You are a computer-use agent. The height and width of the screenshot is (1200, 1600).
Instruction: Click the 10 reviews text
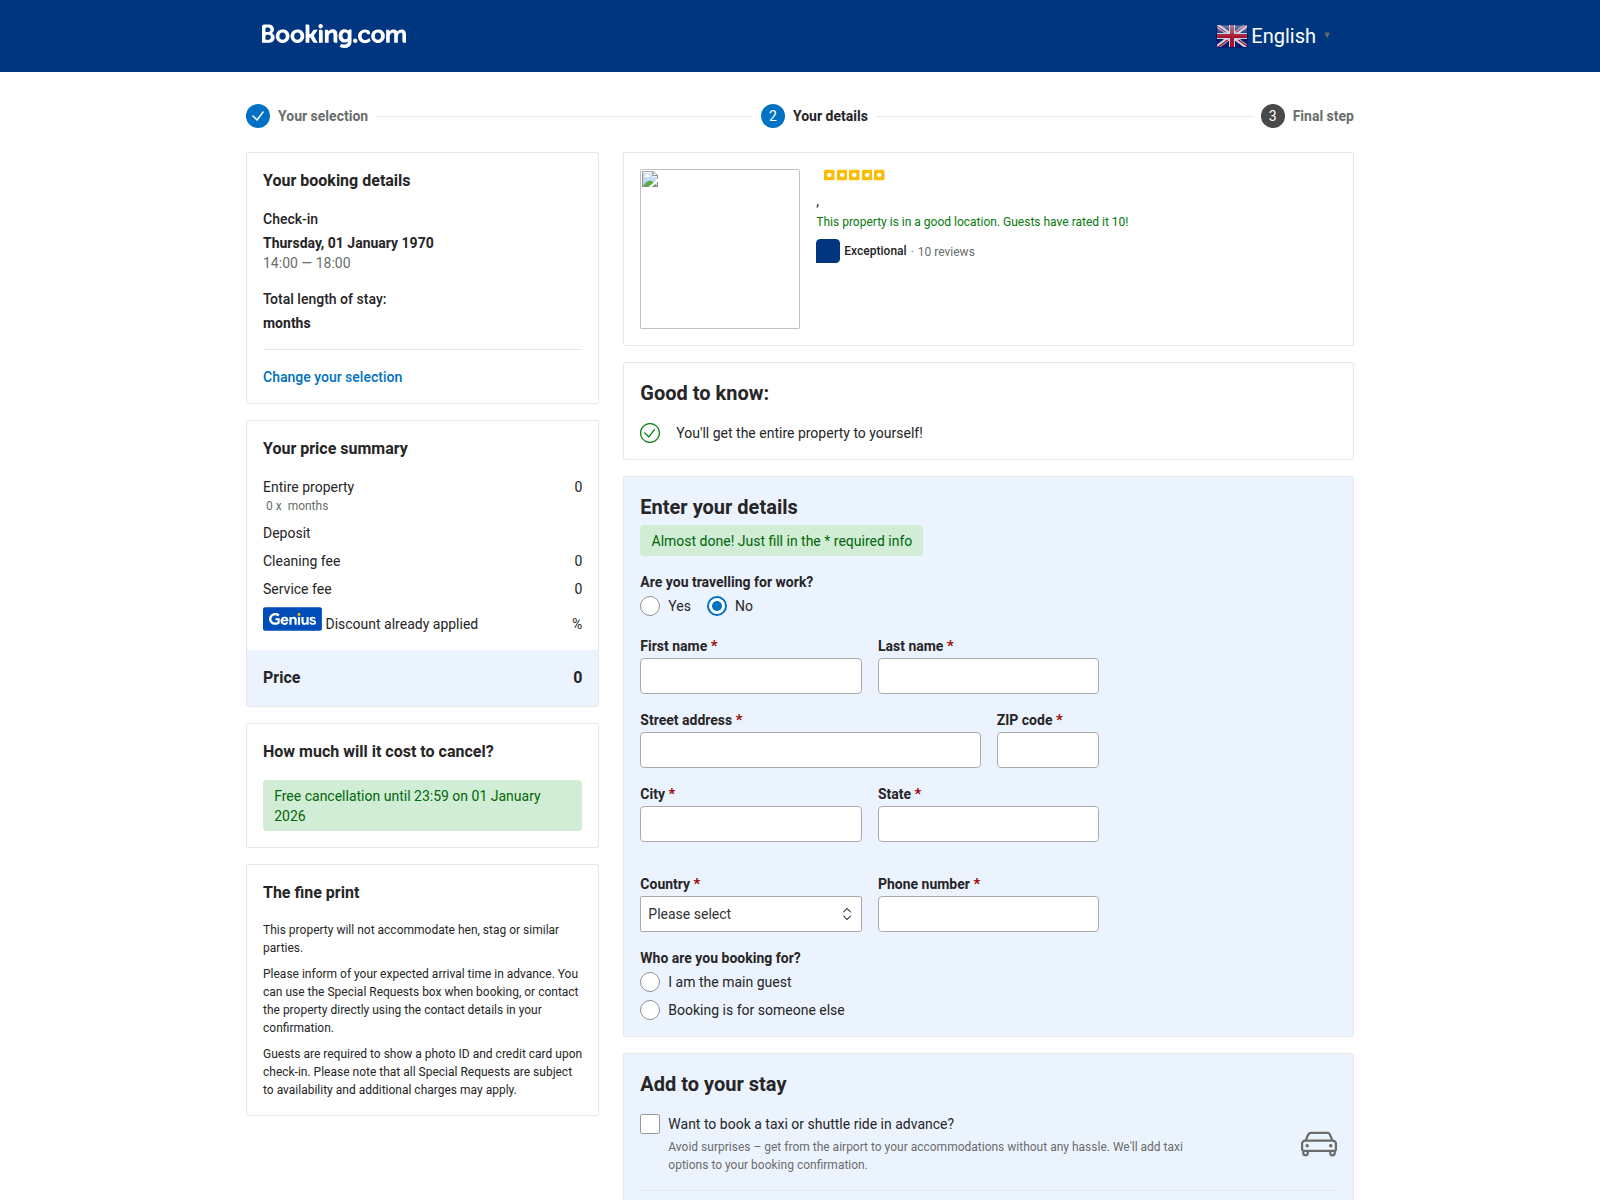pos(946,252)
